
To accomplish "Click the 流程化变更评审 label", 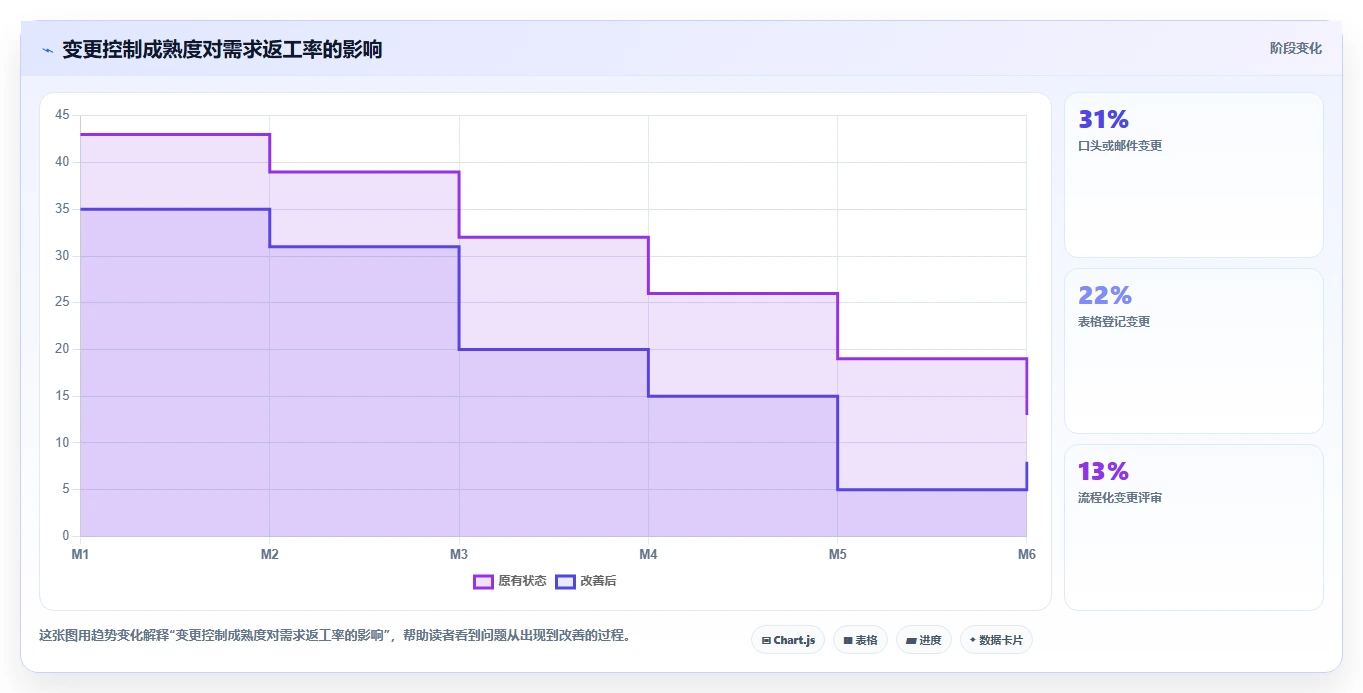I will [1120, 498].
